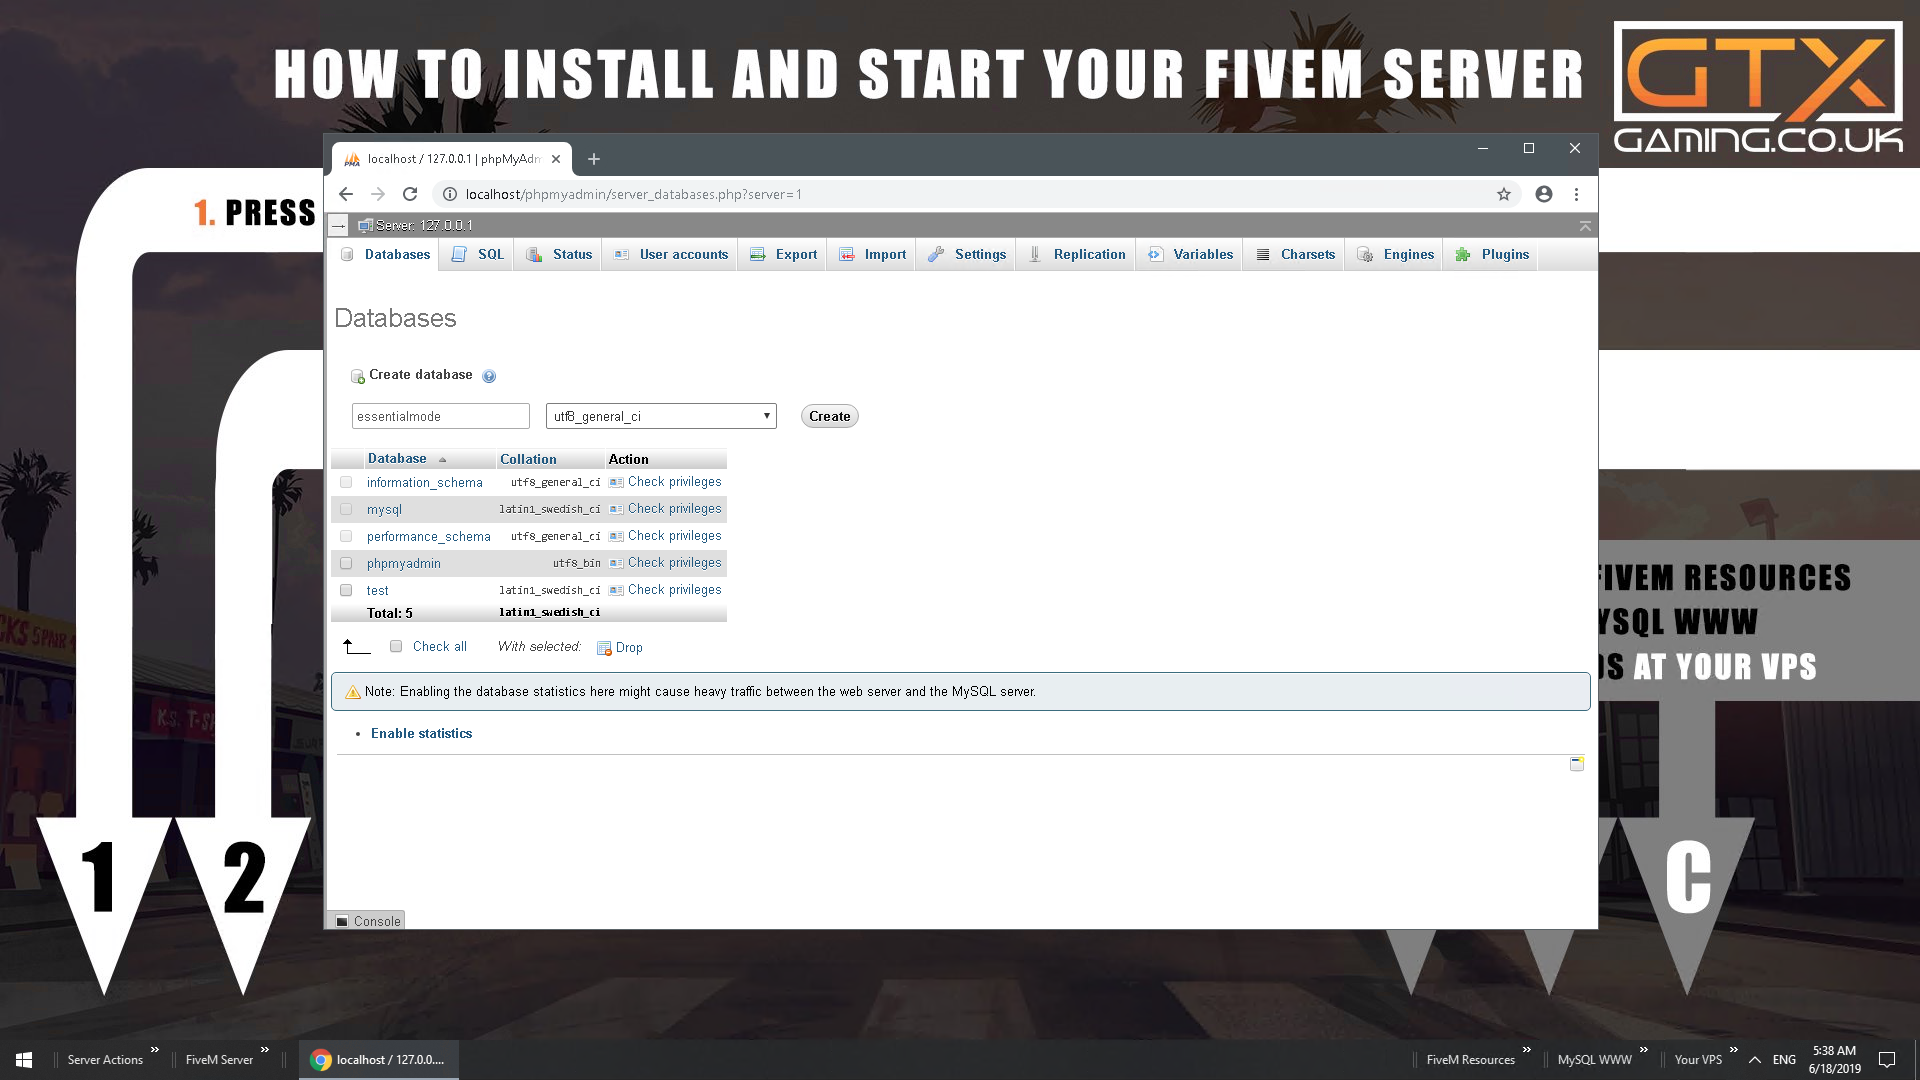Open the Export tab
1920x1080 pixels.
784,254
